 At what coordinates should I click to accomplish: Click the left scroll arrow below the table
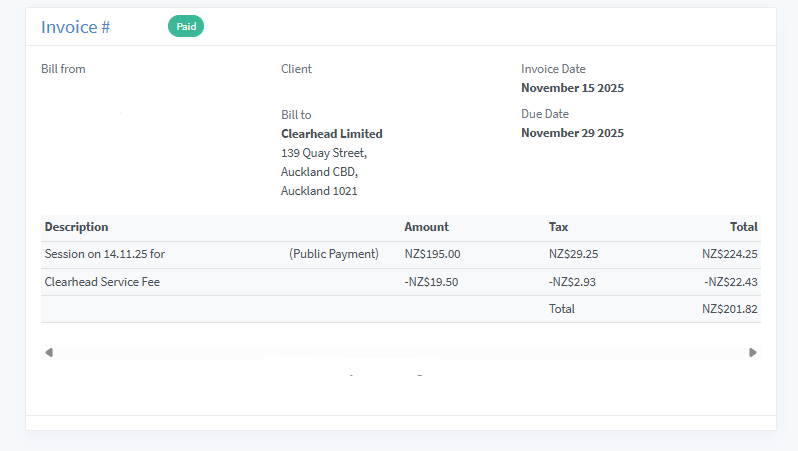pyautogui.click(x=49, y=352)
